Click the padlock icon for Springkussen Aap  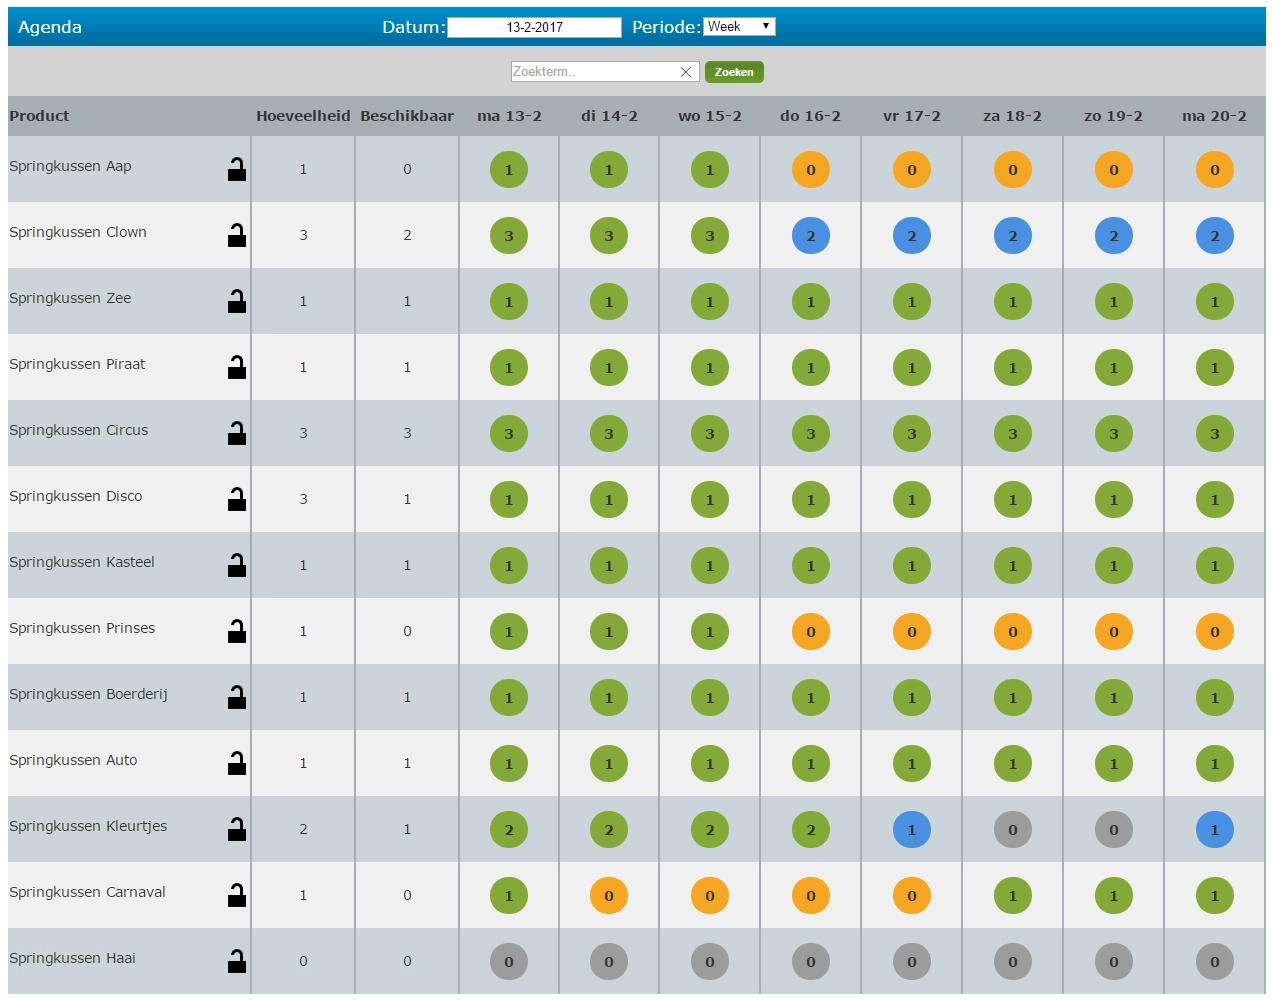coord(236,169)
